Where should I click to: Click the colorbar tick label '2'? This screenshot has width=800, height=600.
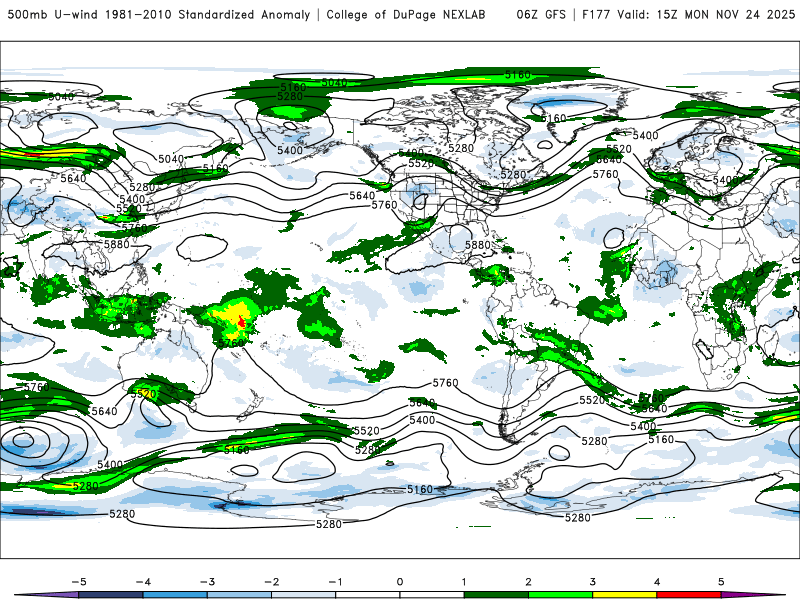(x=529, y=582)
